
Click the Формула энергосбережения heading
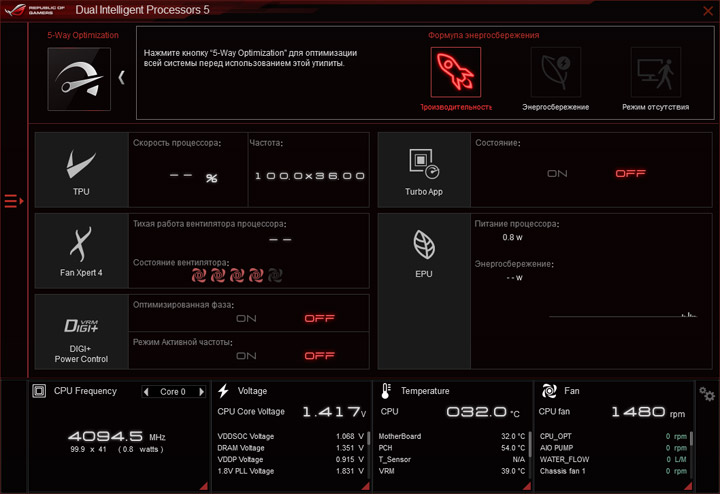point(484,35)
